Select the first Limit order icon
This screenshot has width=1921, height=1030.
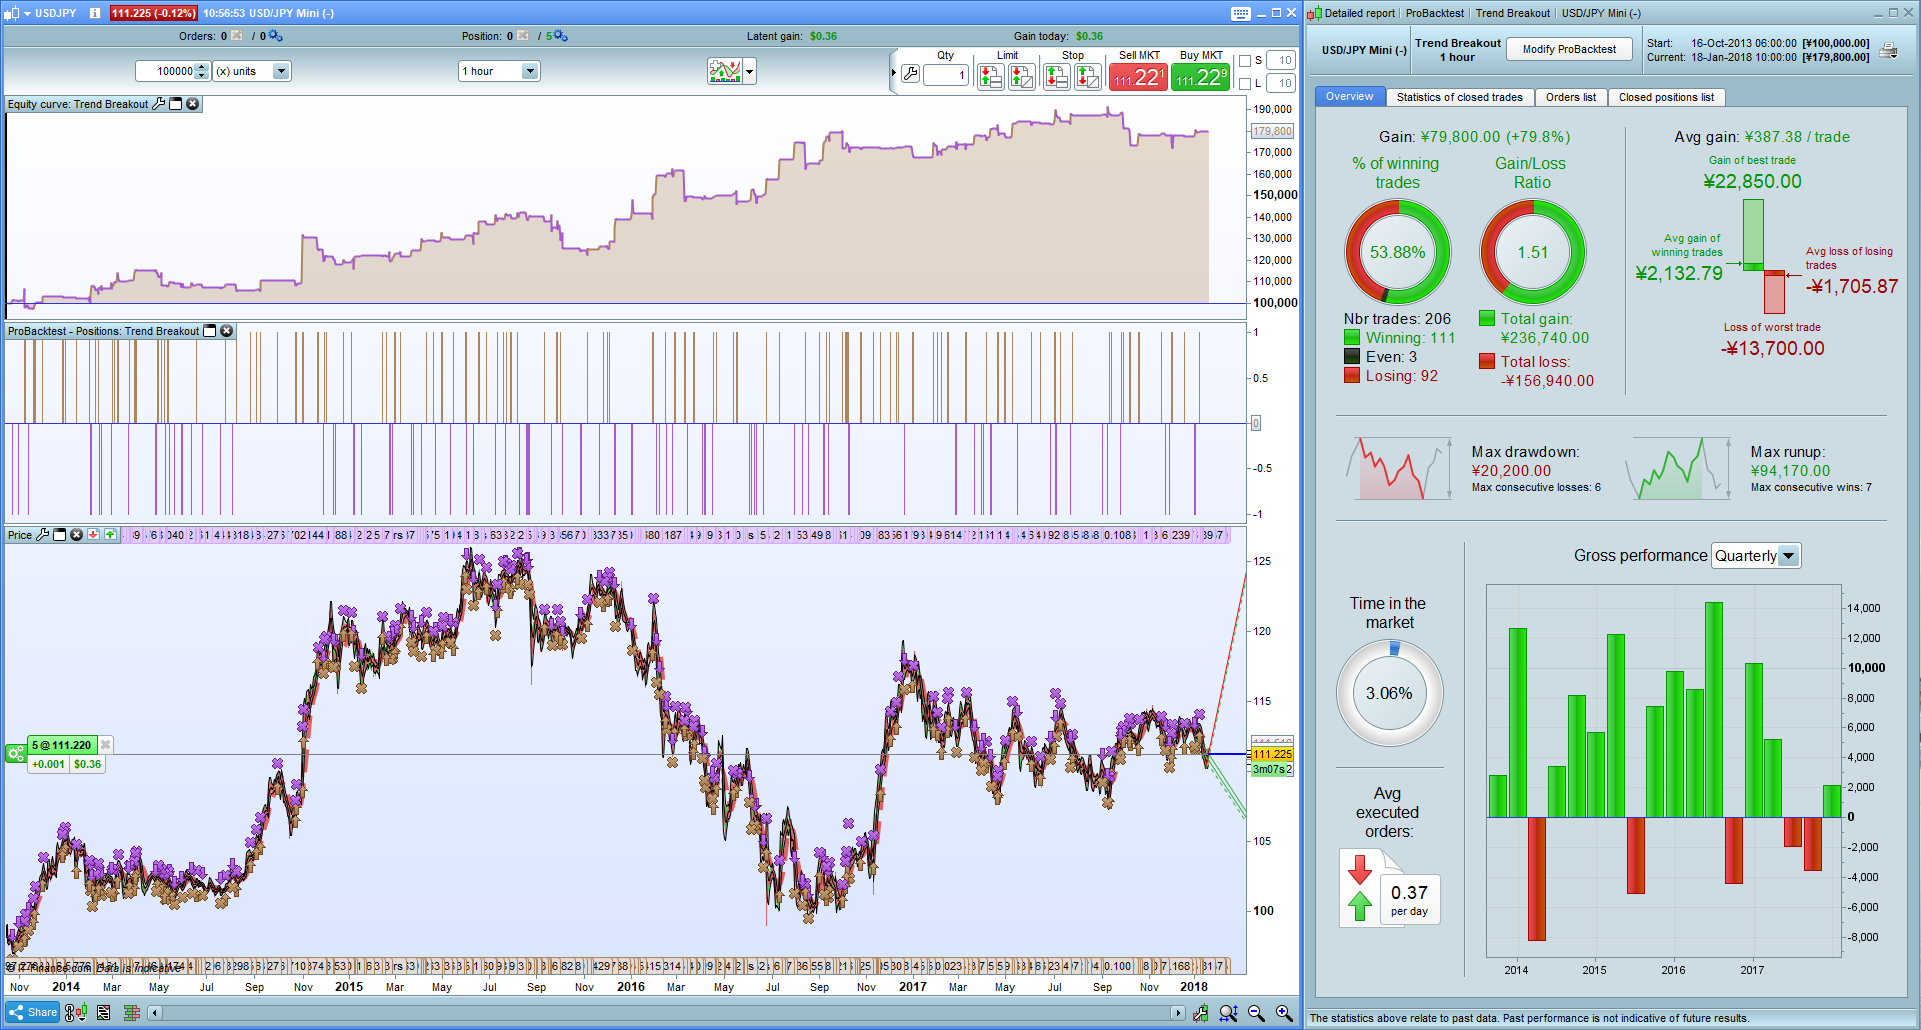pyautogui.click(x=991, y=77)
